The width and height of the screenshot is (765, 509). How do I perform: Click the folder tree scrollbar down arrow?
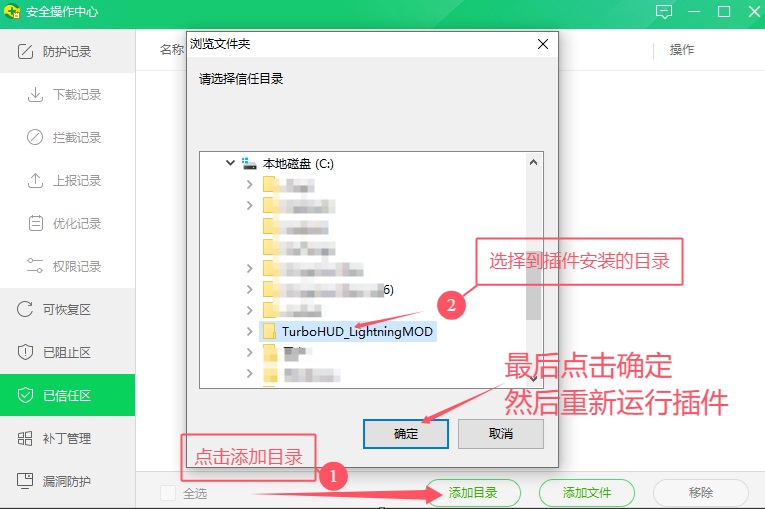[x=534, y=379]
